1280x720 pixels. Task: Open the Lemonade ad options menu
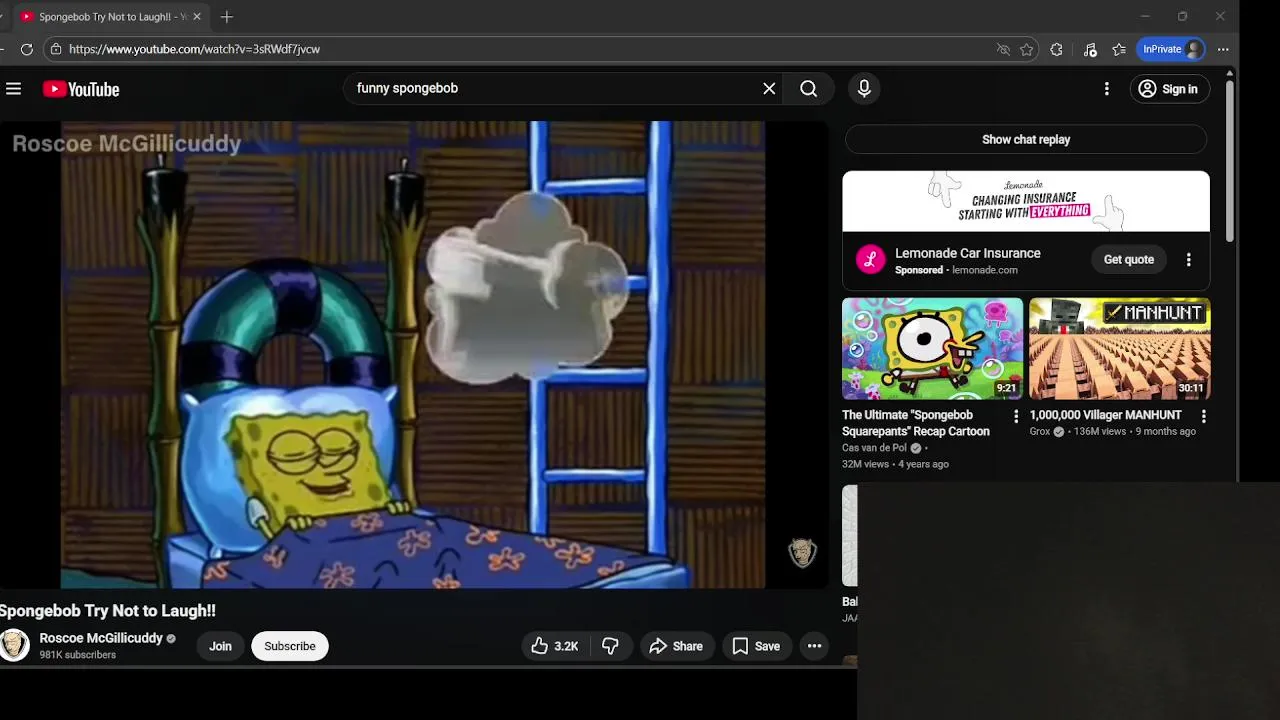[1188, 260]
